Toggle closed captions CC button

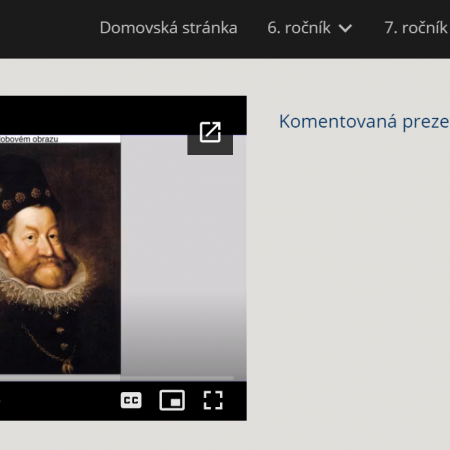131,400
